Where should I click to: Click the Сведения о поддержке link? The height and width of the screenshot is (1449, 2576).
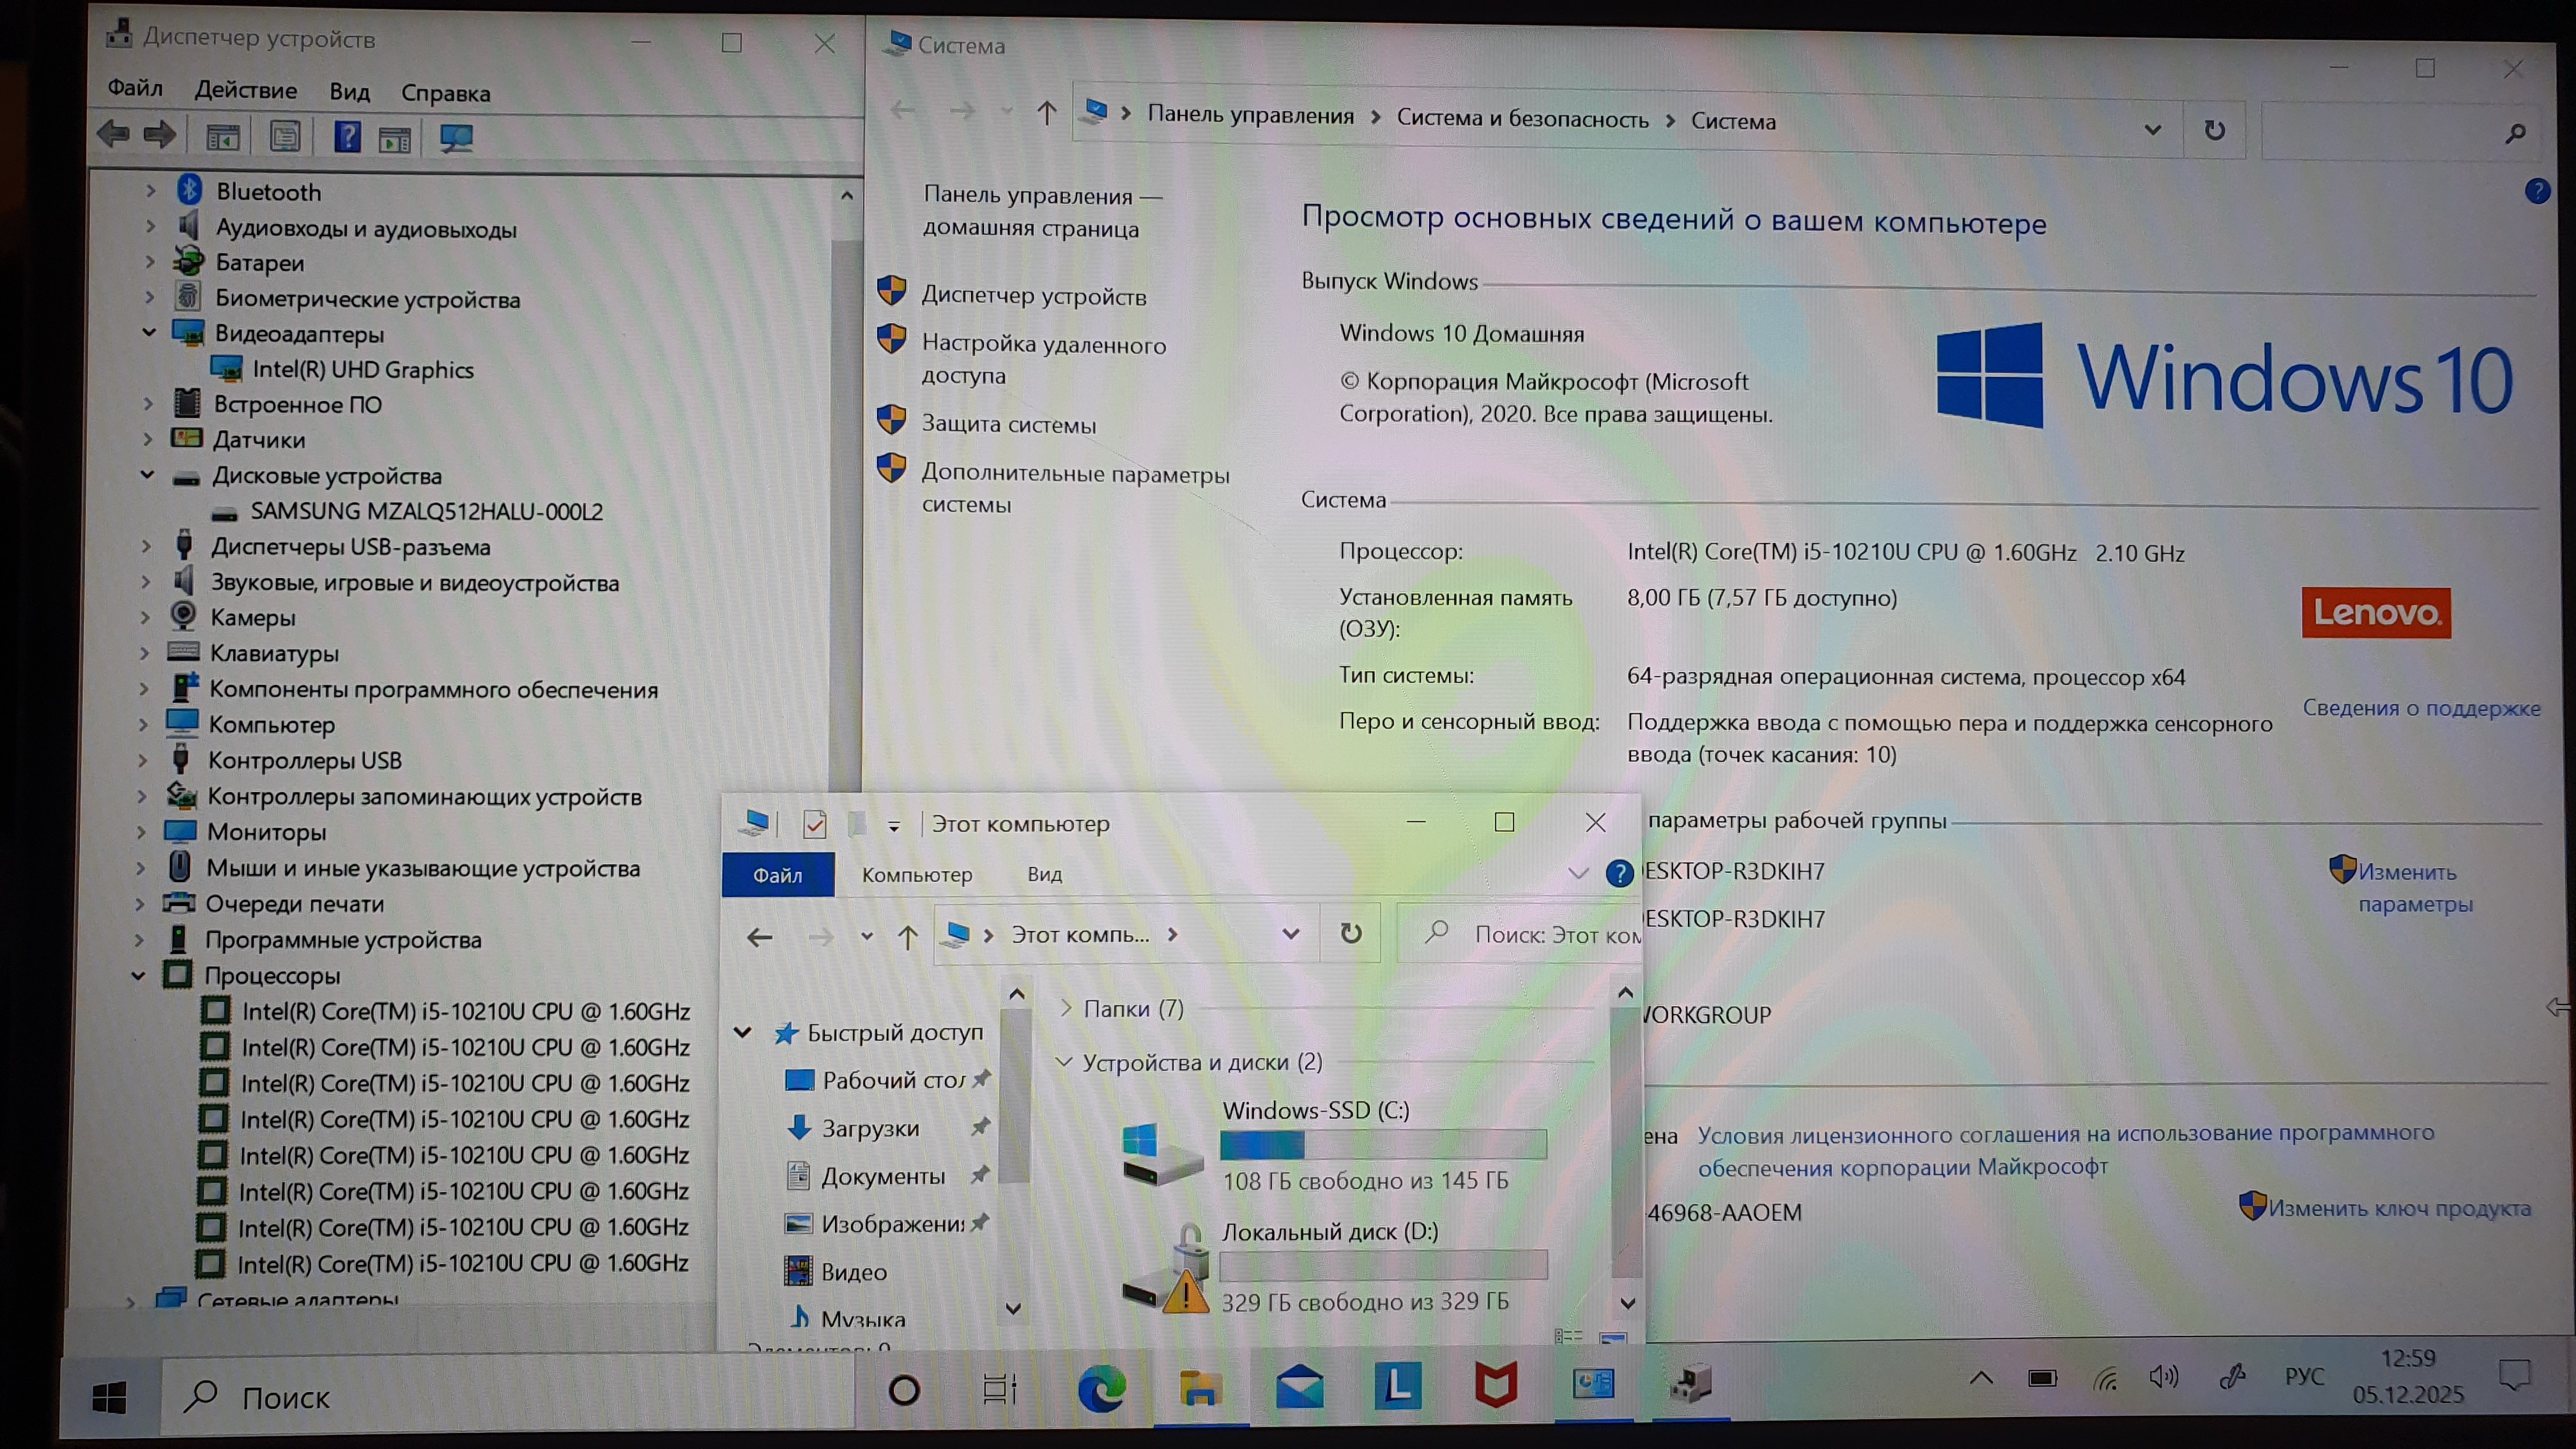[x=2421, y=708]
